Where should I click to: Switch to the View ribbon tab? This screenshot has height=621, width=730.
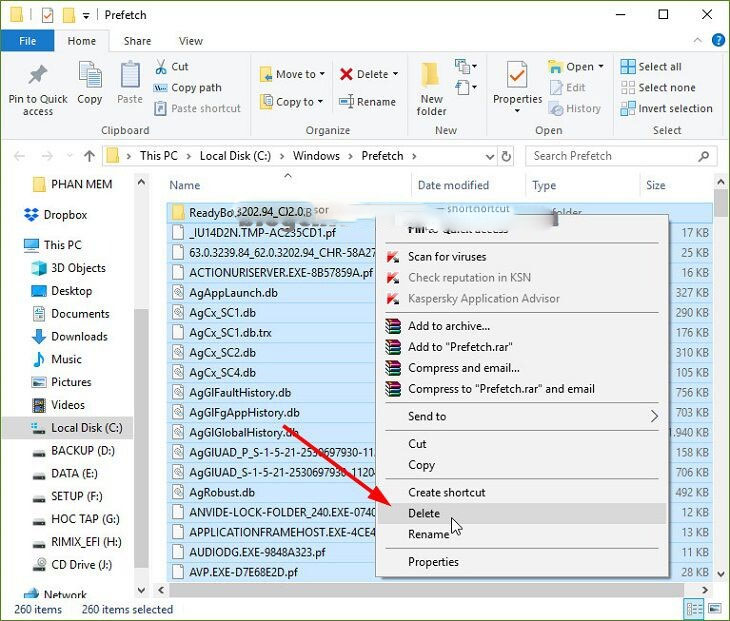[190, 41]
